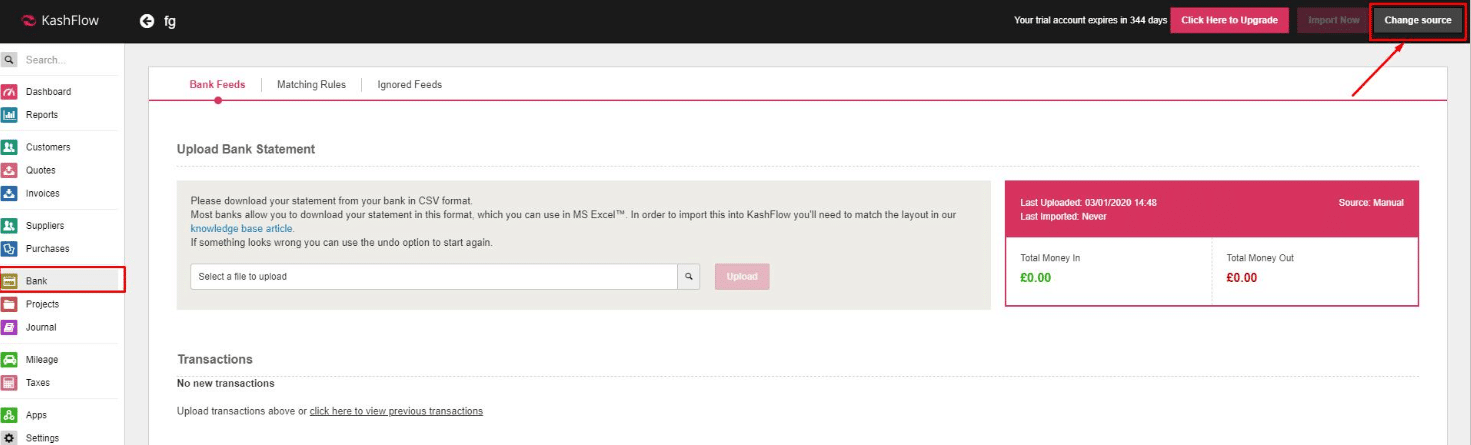The height and width of the screenshot is (445, 1471).
Task: Open the Taxes calculator icon
Action: [10, 383]
